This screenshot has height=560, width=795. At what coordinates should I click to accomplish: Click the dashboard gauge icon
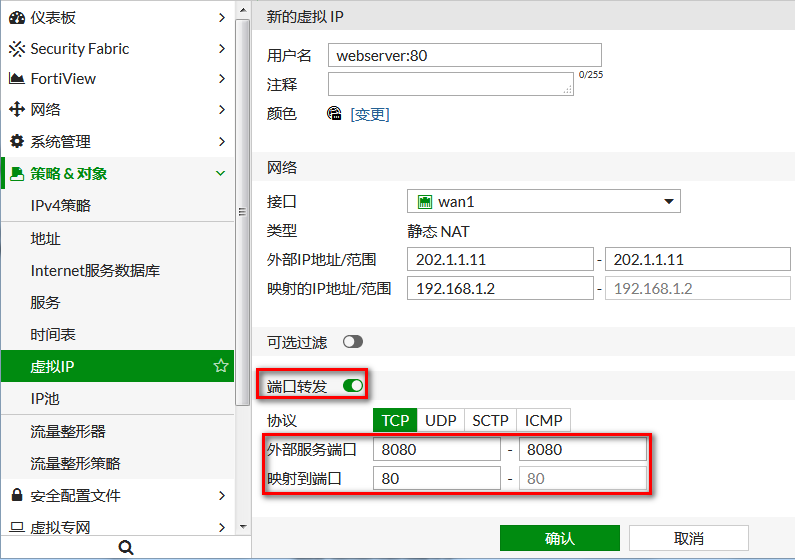(x=17, y=18)
